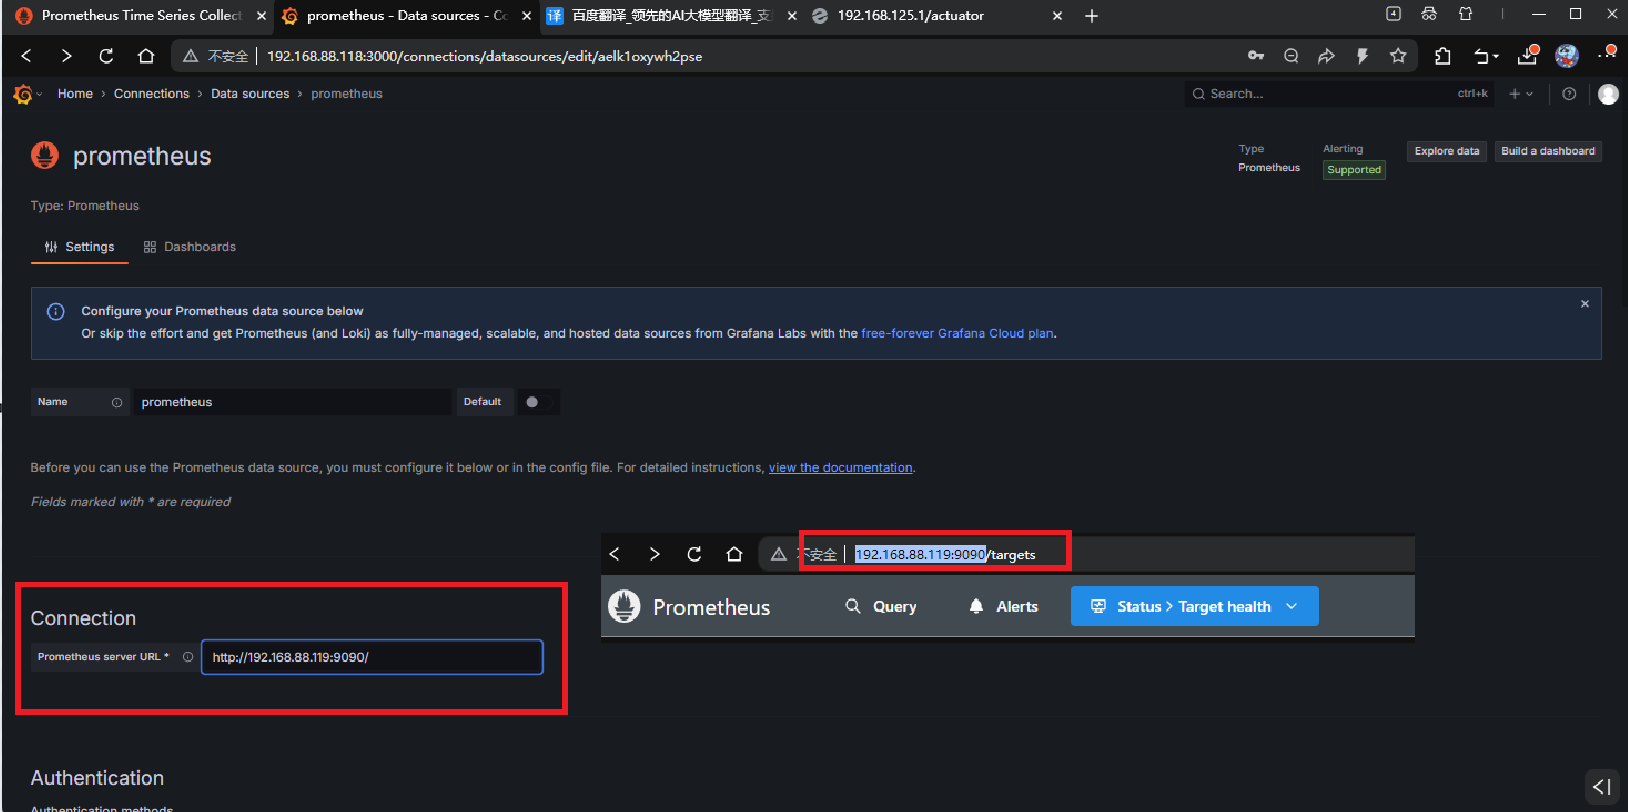Click the lightning bolt icon in address bar
Image resolution: width=1628 pixels, height=812 pixels.
pyautogui.click(x=1362, y=56)
